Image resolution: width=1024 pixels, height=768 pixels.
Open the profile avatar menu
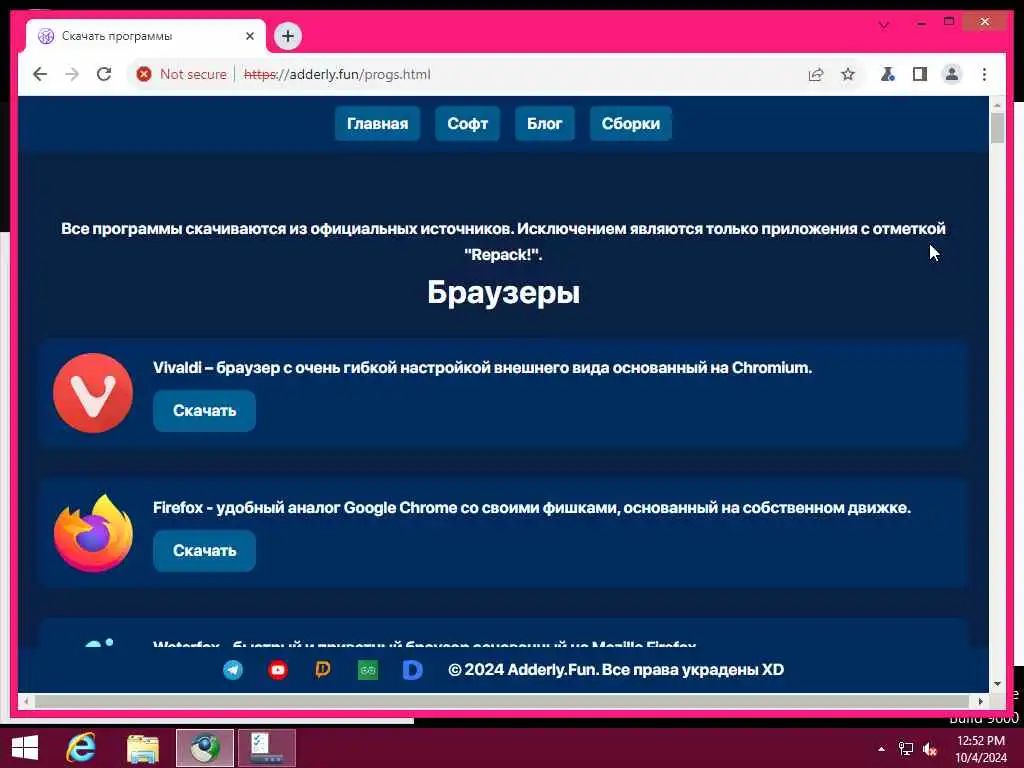[952, 74]
